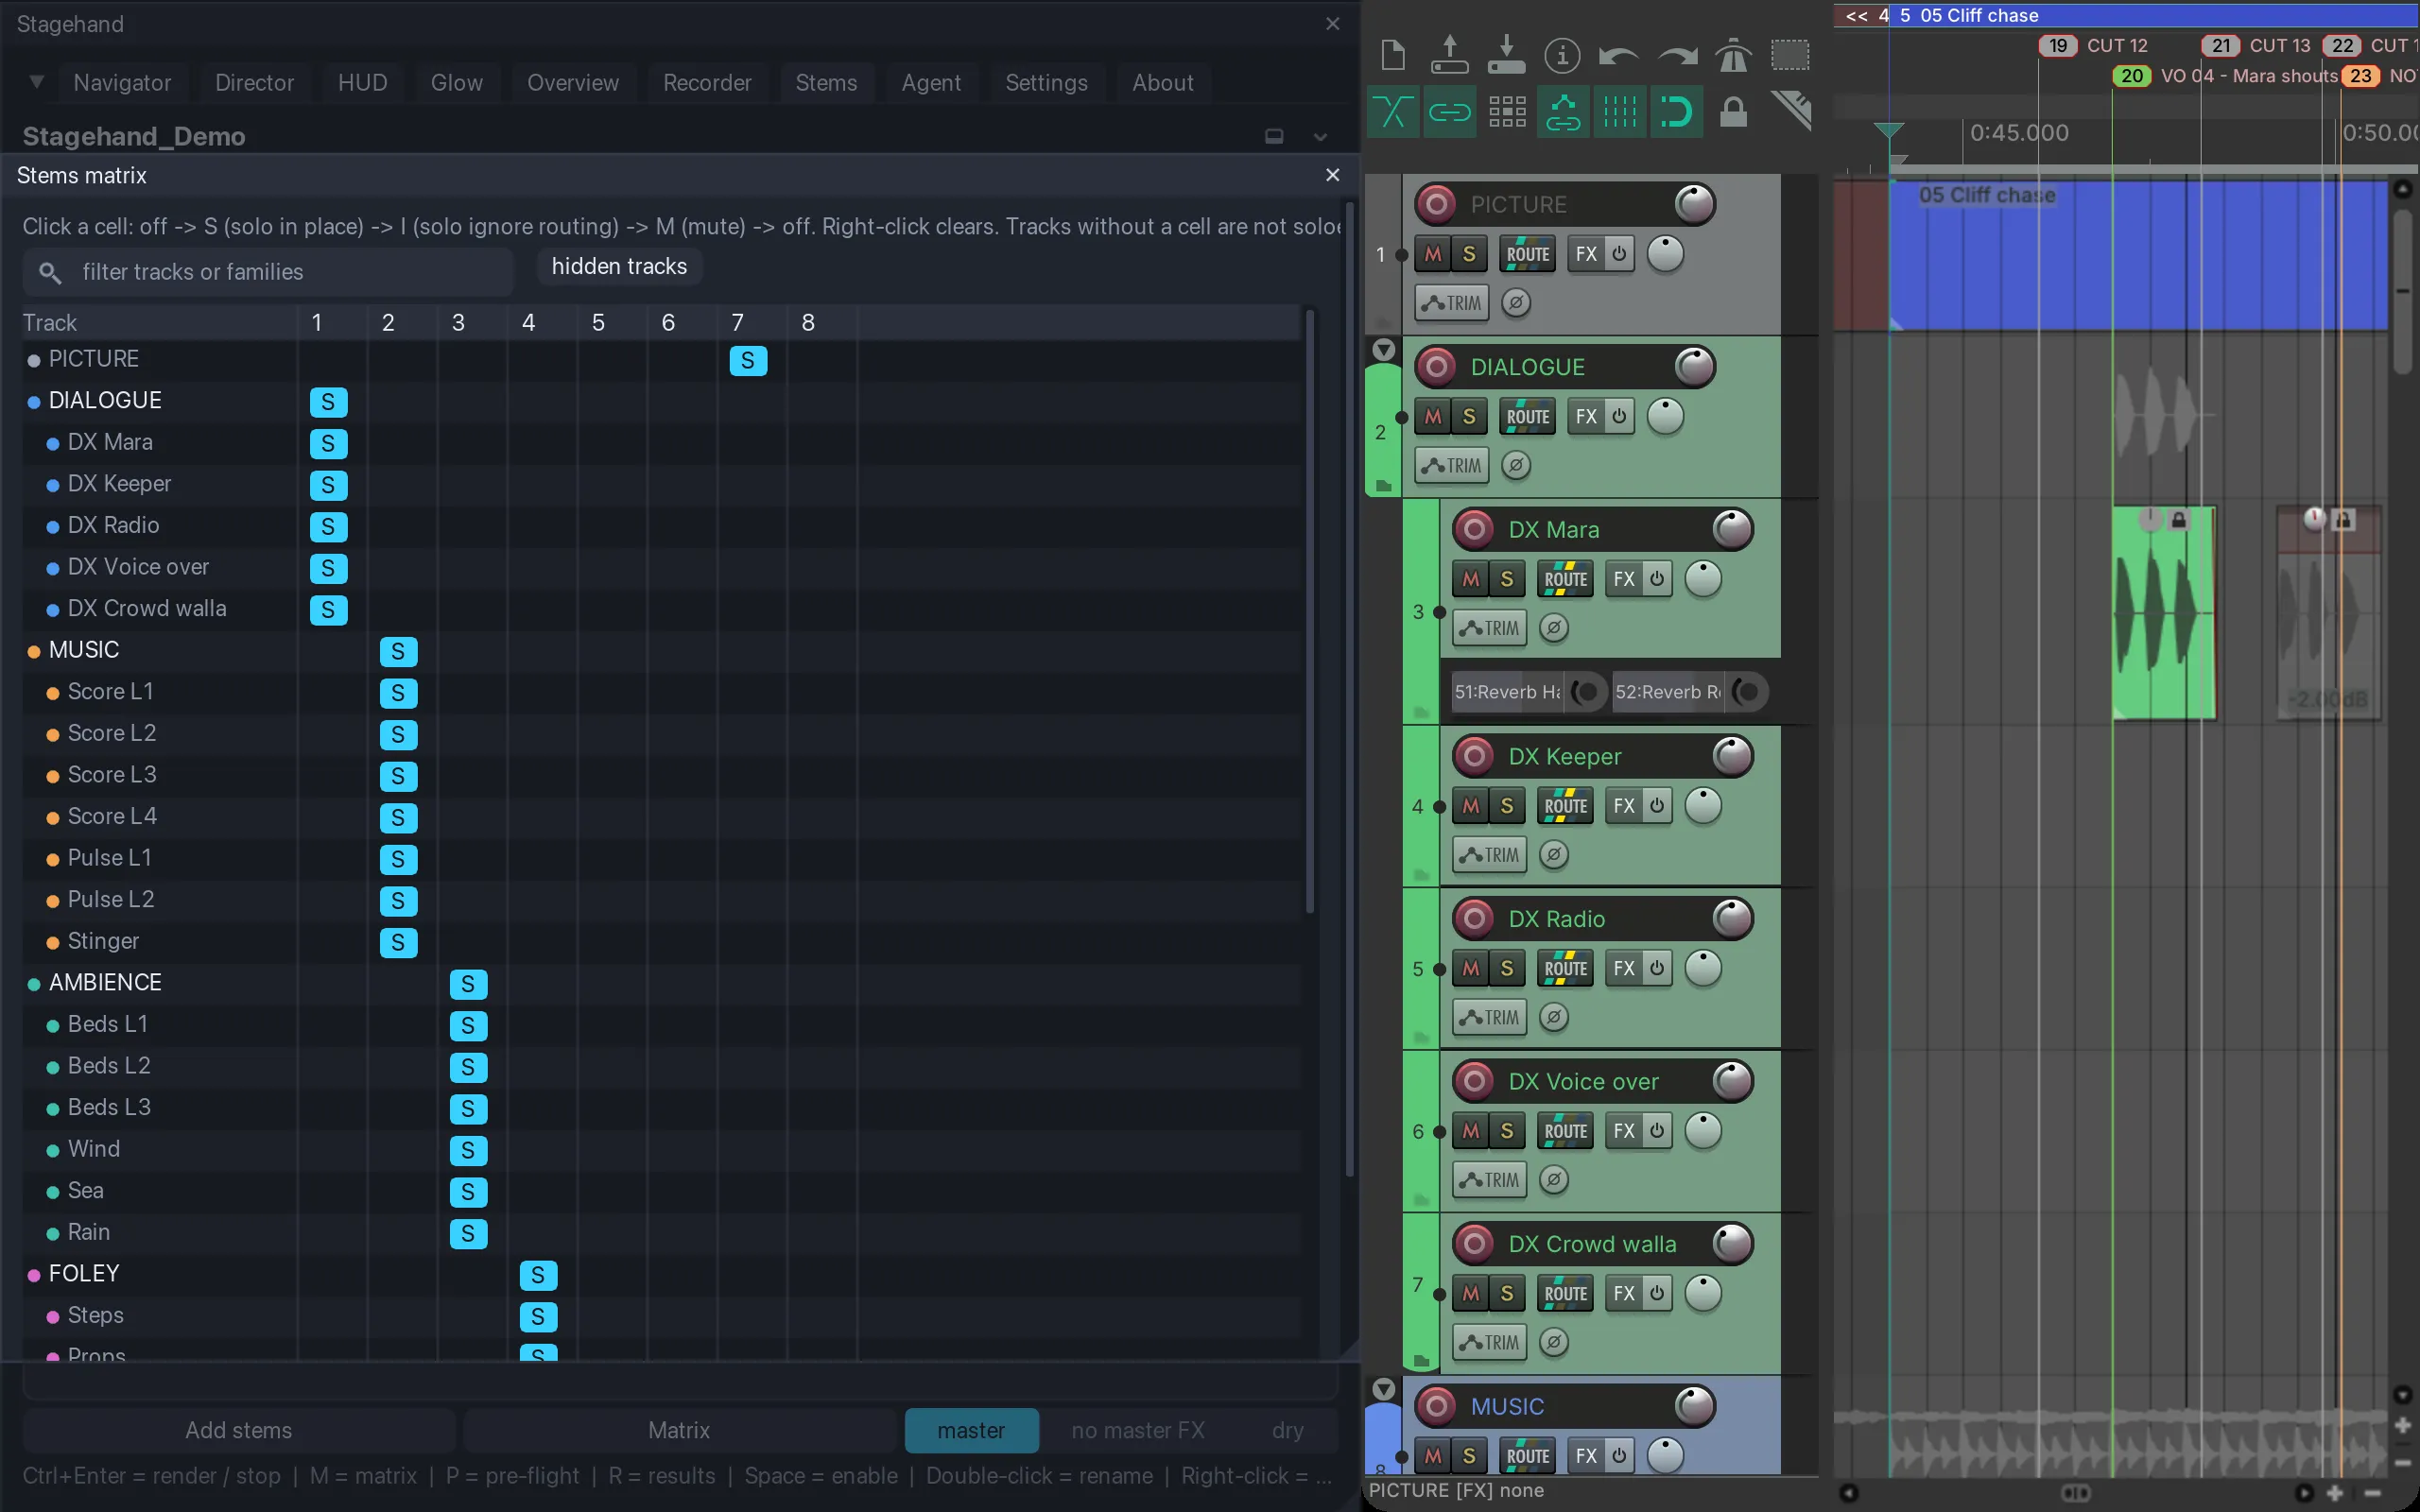Click the Open project upload icon
The width and height of the screenshot is (2420, 1512).
(x=1449, y=55)
